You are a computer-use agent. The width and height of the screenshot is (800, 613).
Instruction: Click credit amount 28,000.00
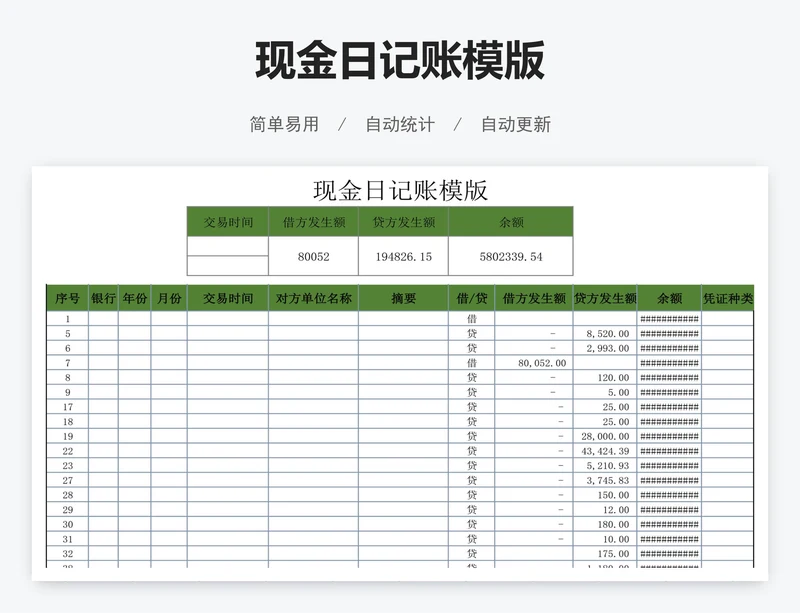pos(605,436)
